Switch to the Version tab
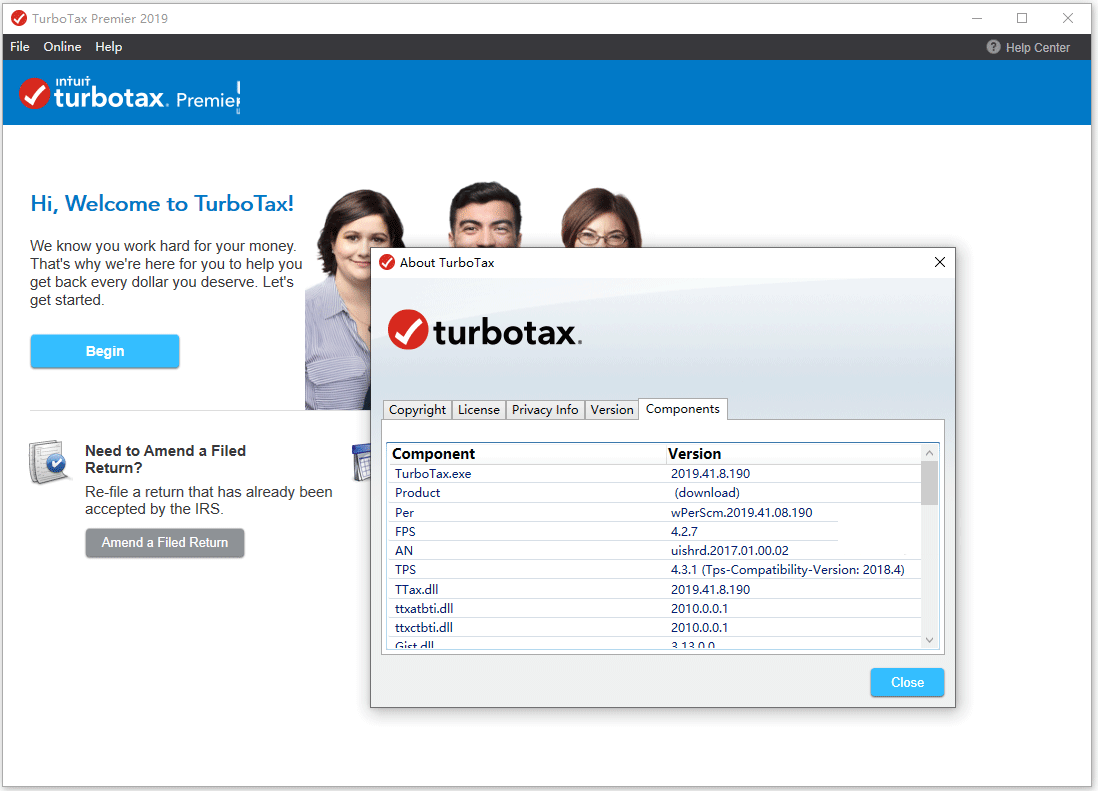The image size is (1098, 791). [x=611, y=410]
